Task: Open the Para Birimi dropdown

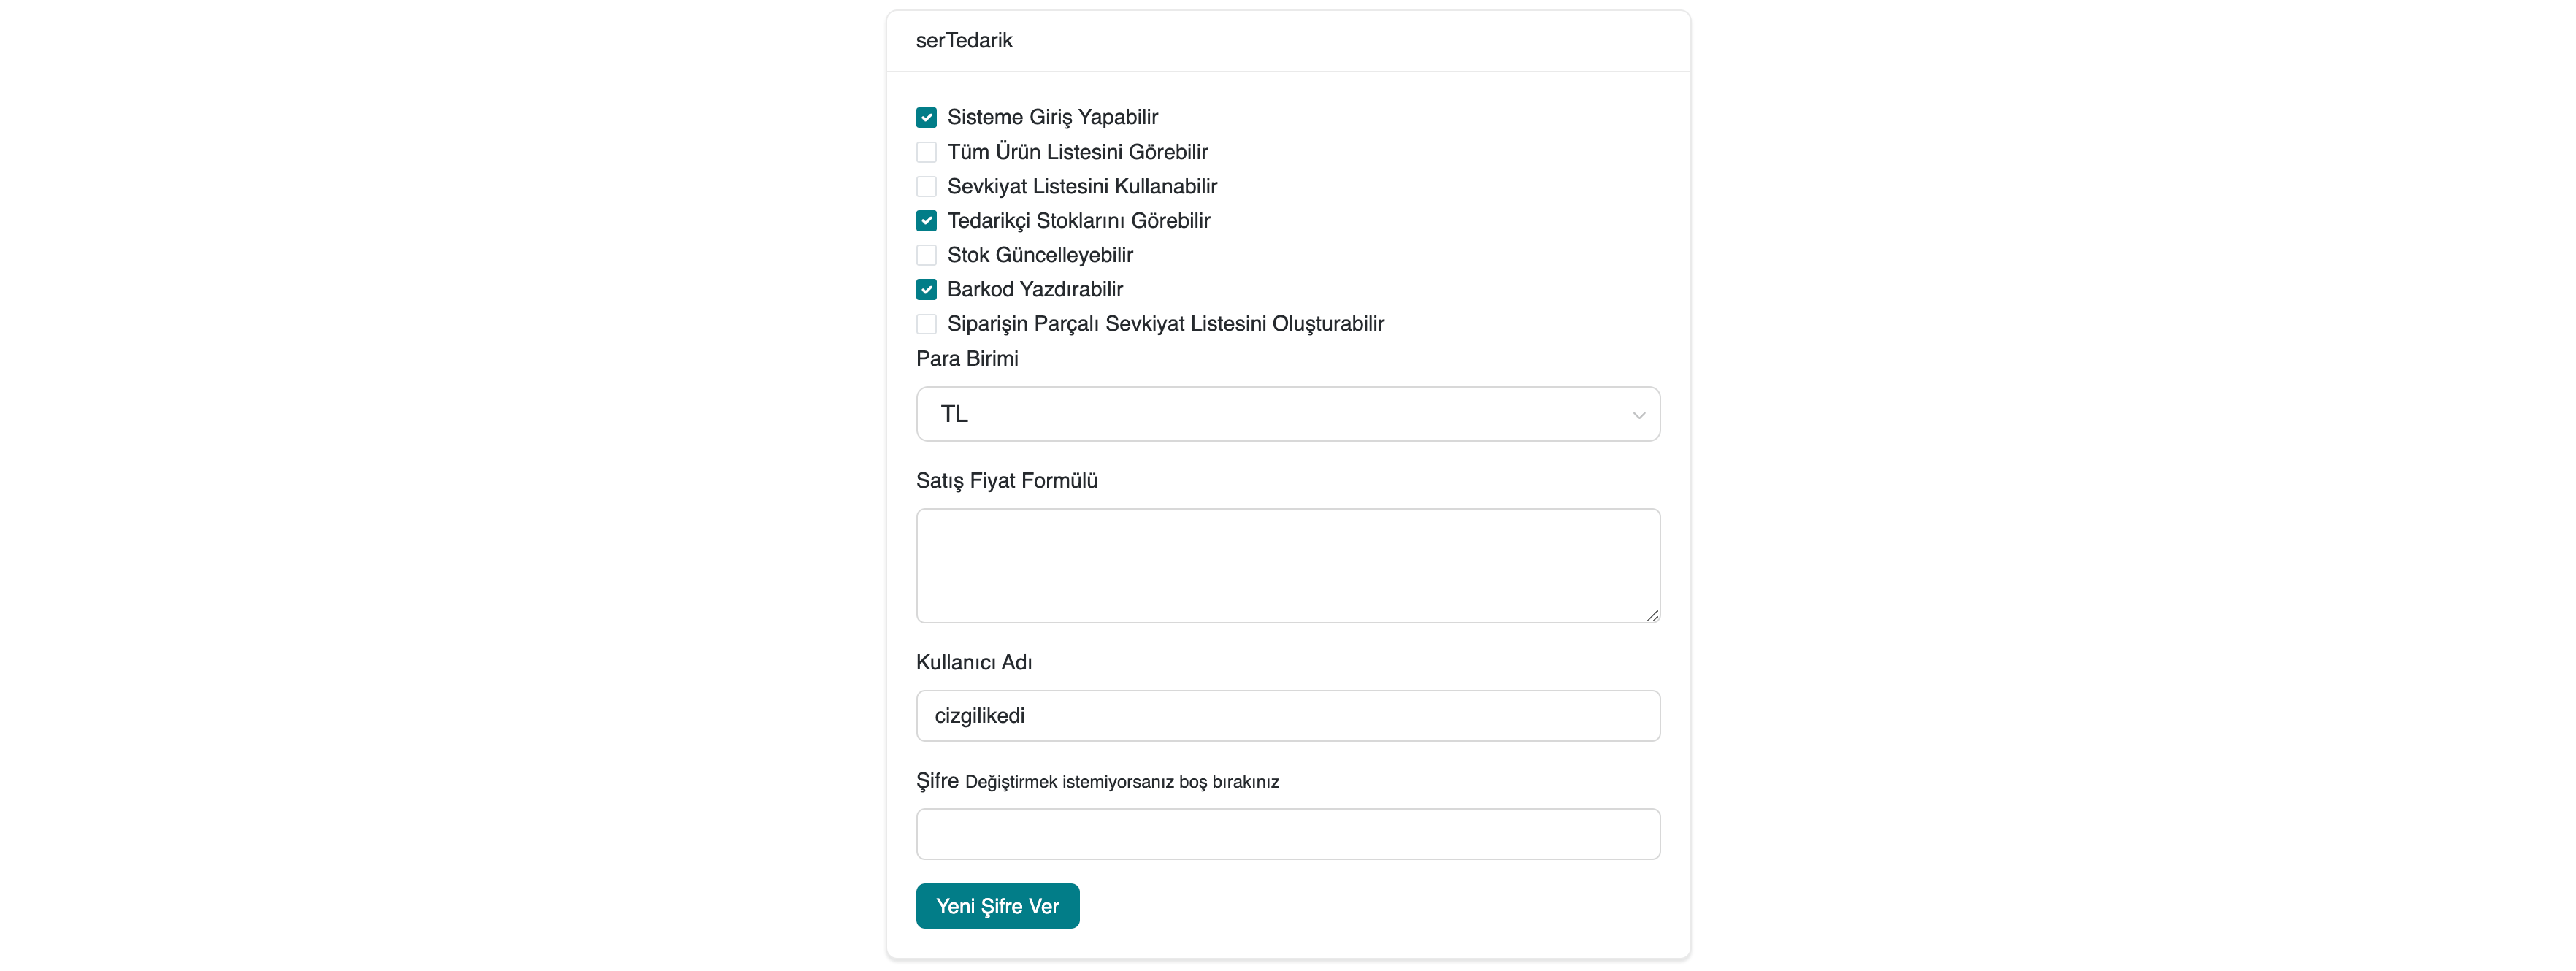Action: [x=1287, y=414]
